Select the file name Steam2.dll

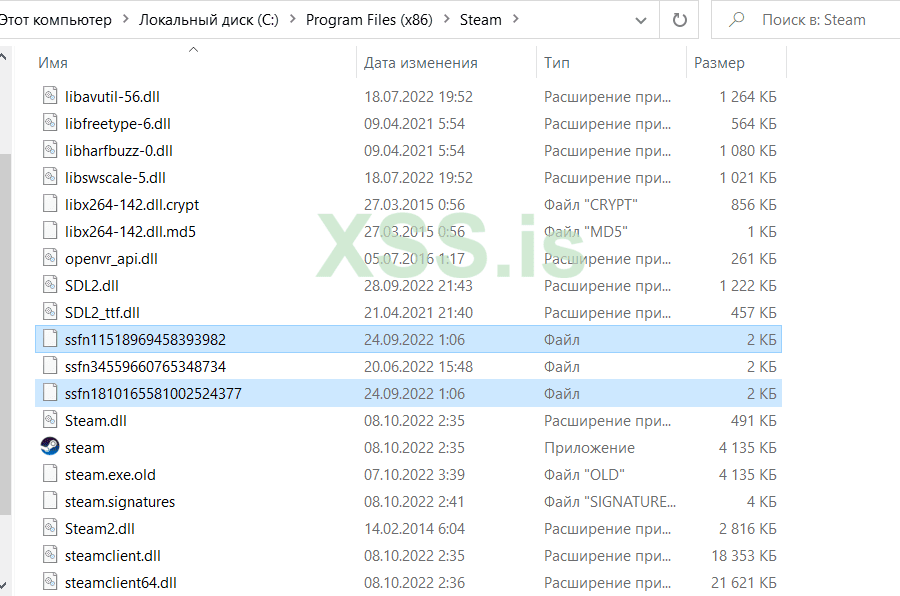pyautogui.click(x=99, y=528)
